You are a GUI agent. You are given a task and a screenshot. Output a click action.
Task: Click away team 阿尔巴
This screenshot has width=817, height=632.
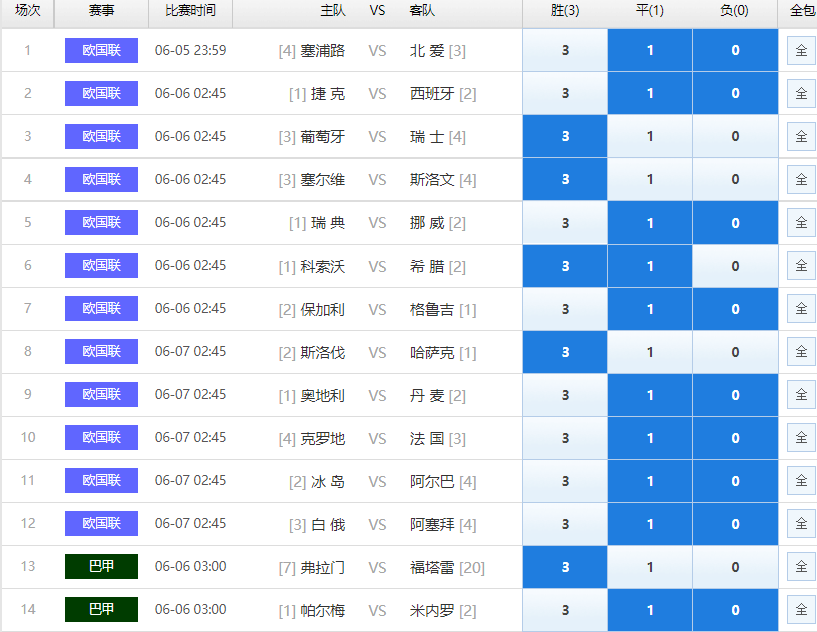click(432, 482)
